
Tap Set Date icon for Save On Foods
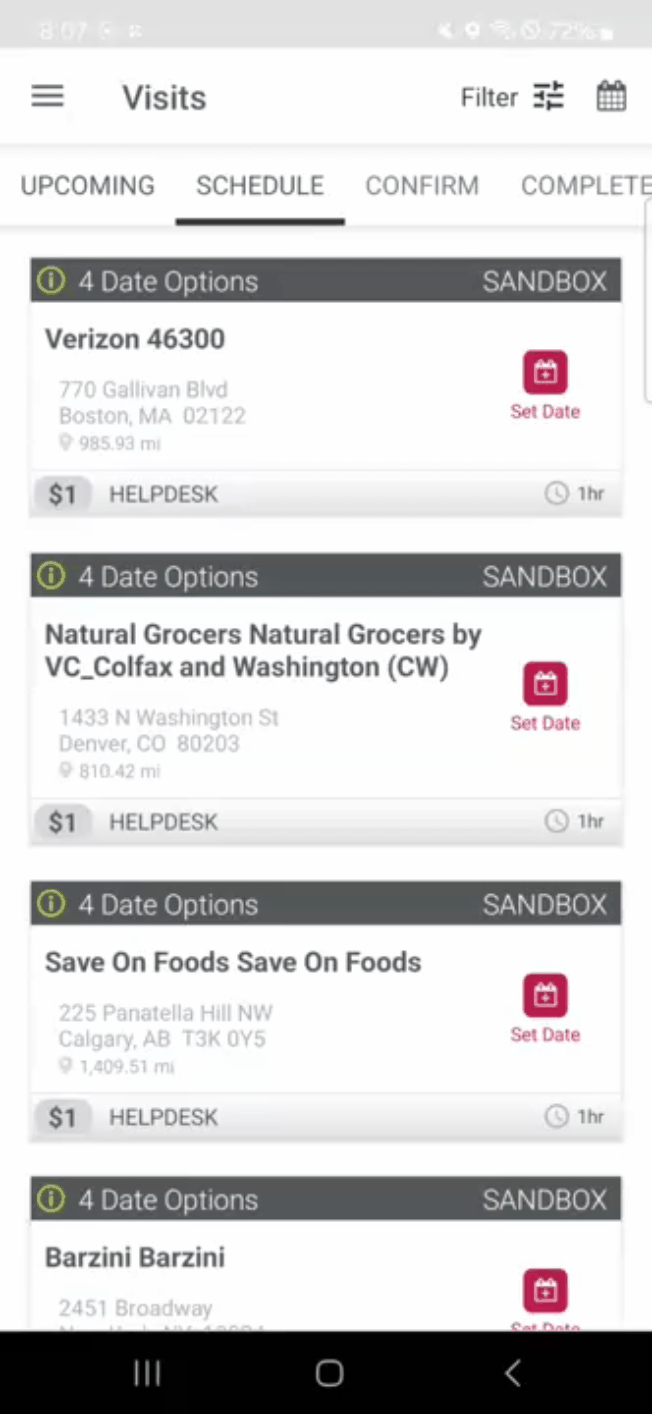coord(545,996)
